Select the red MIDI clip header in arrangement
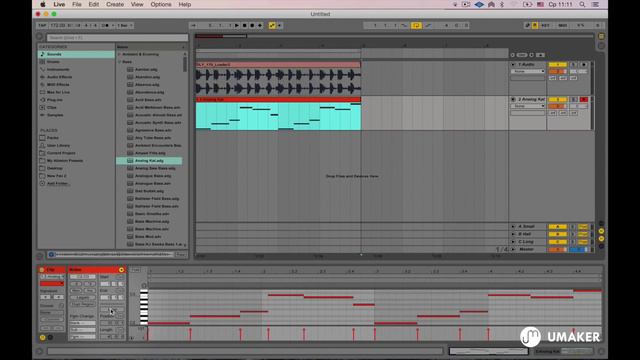The width and height of the screenshot is (640, 360). [278, 99]
